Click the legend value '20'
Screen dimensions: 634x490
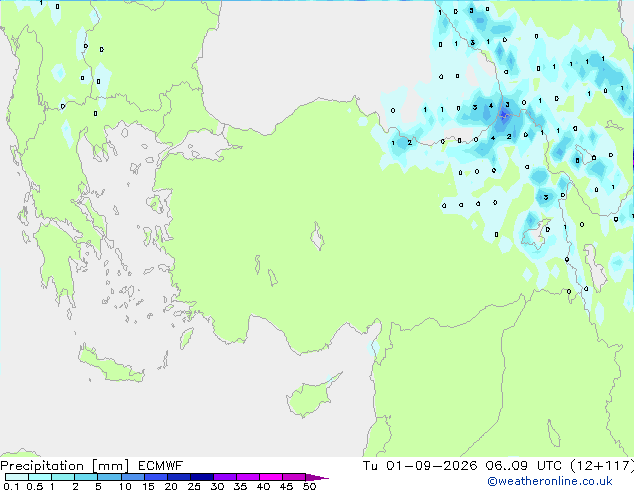click(x=171, y=486)
